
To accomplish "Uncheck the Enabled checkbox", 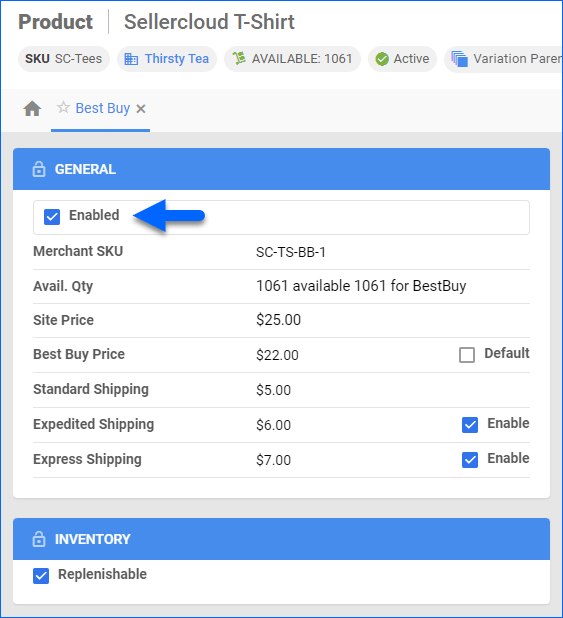I will click(x=52, y=217).
